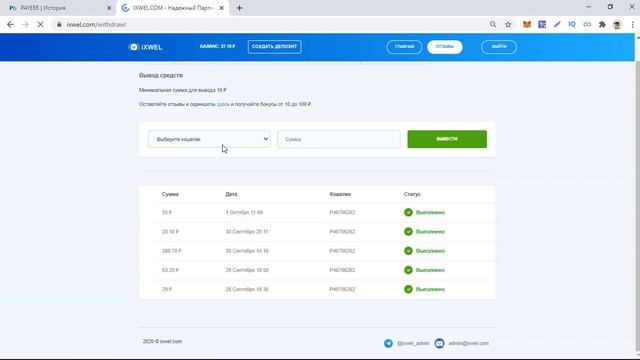Image resolution: width=640 pixels, height=360 pixels.
Task: Click the zoom magnifier icon in address bar
Action: 493,24
